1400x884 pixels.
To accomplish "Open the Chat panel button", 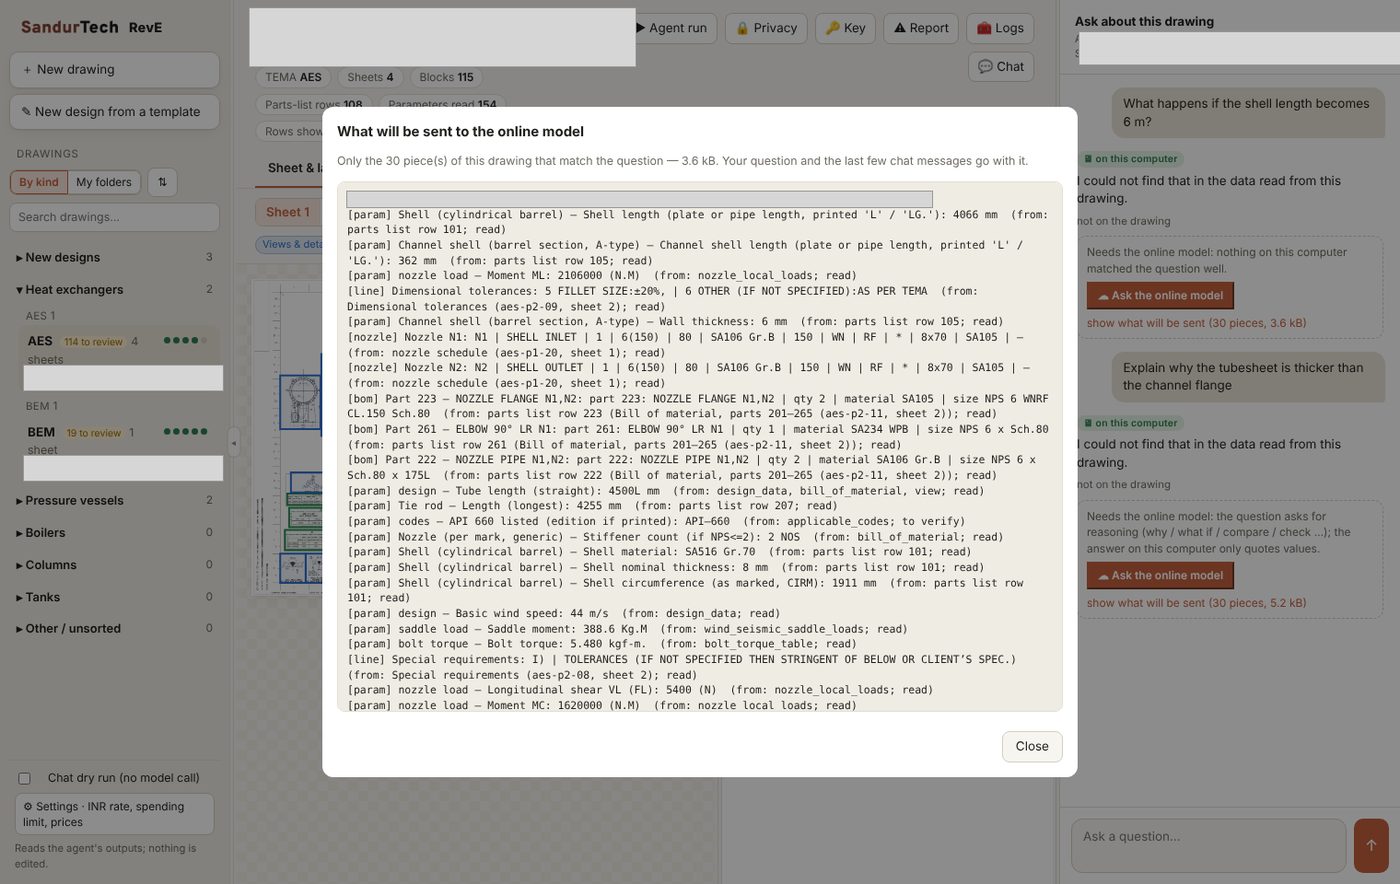I will (x=1001, y=67).
